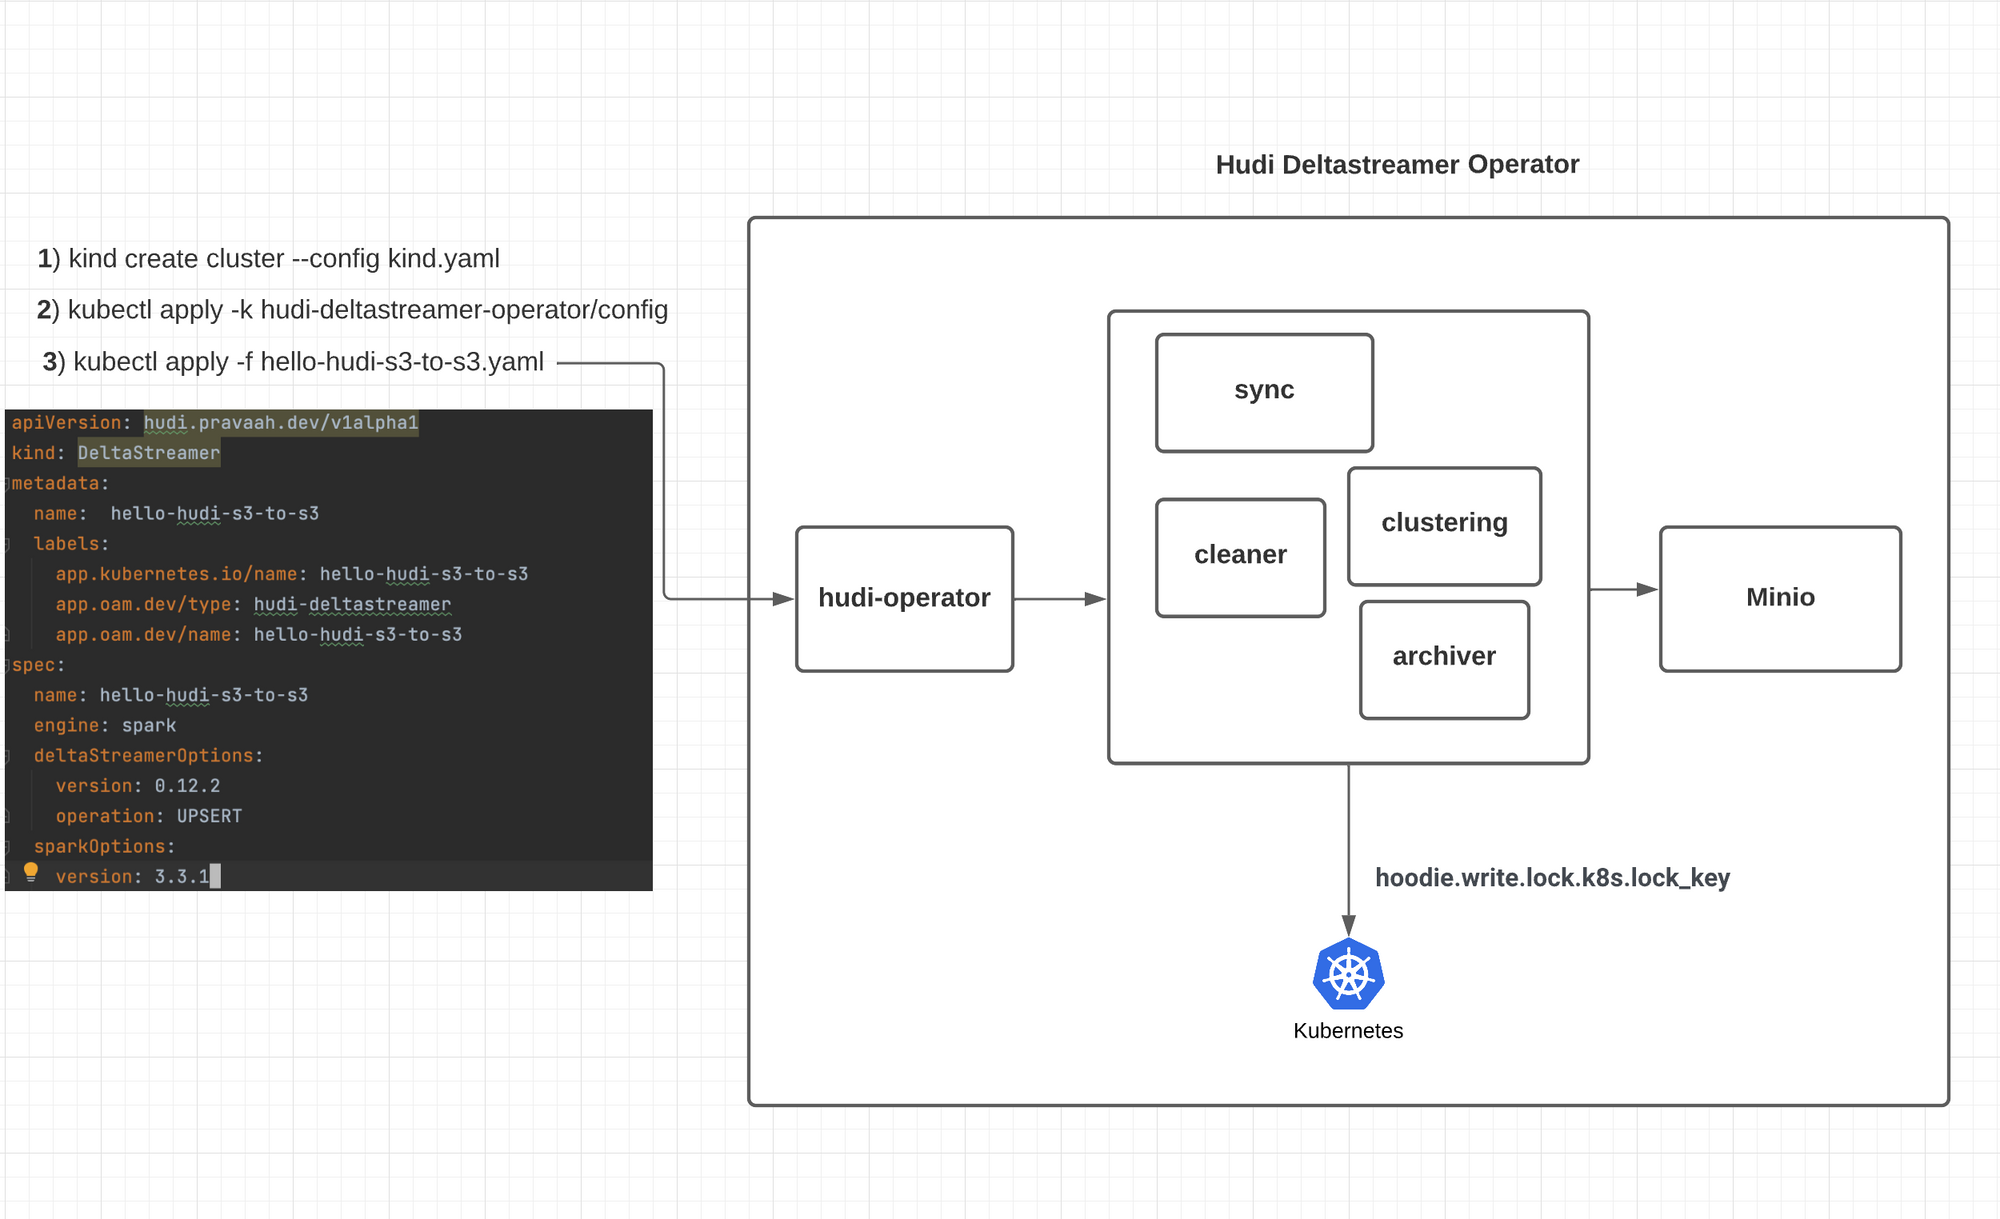The width and height of the screenshot is (2000, 1219).
Task: Click the app.kubernetes.io/name label line
Action: 292,574
